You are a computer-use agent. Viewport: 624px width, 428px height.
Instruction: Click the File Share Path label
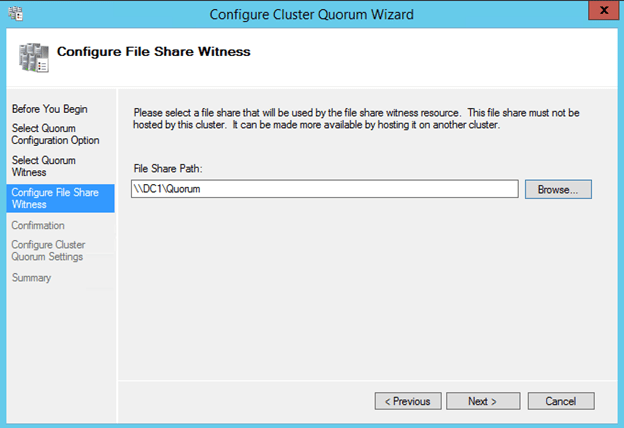(170, 168)
